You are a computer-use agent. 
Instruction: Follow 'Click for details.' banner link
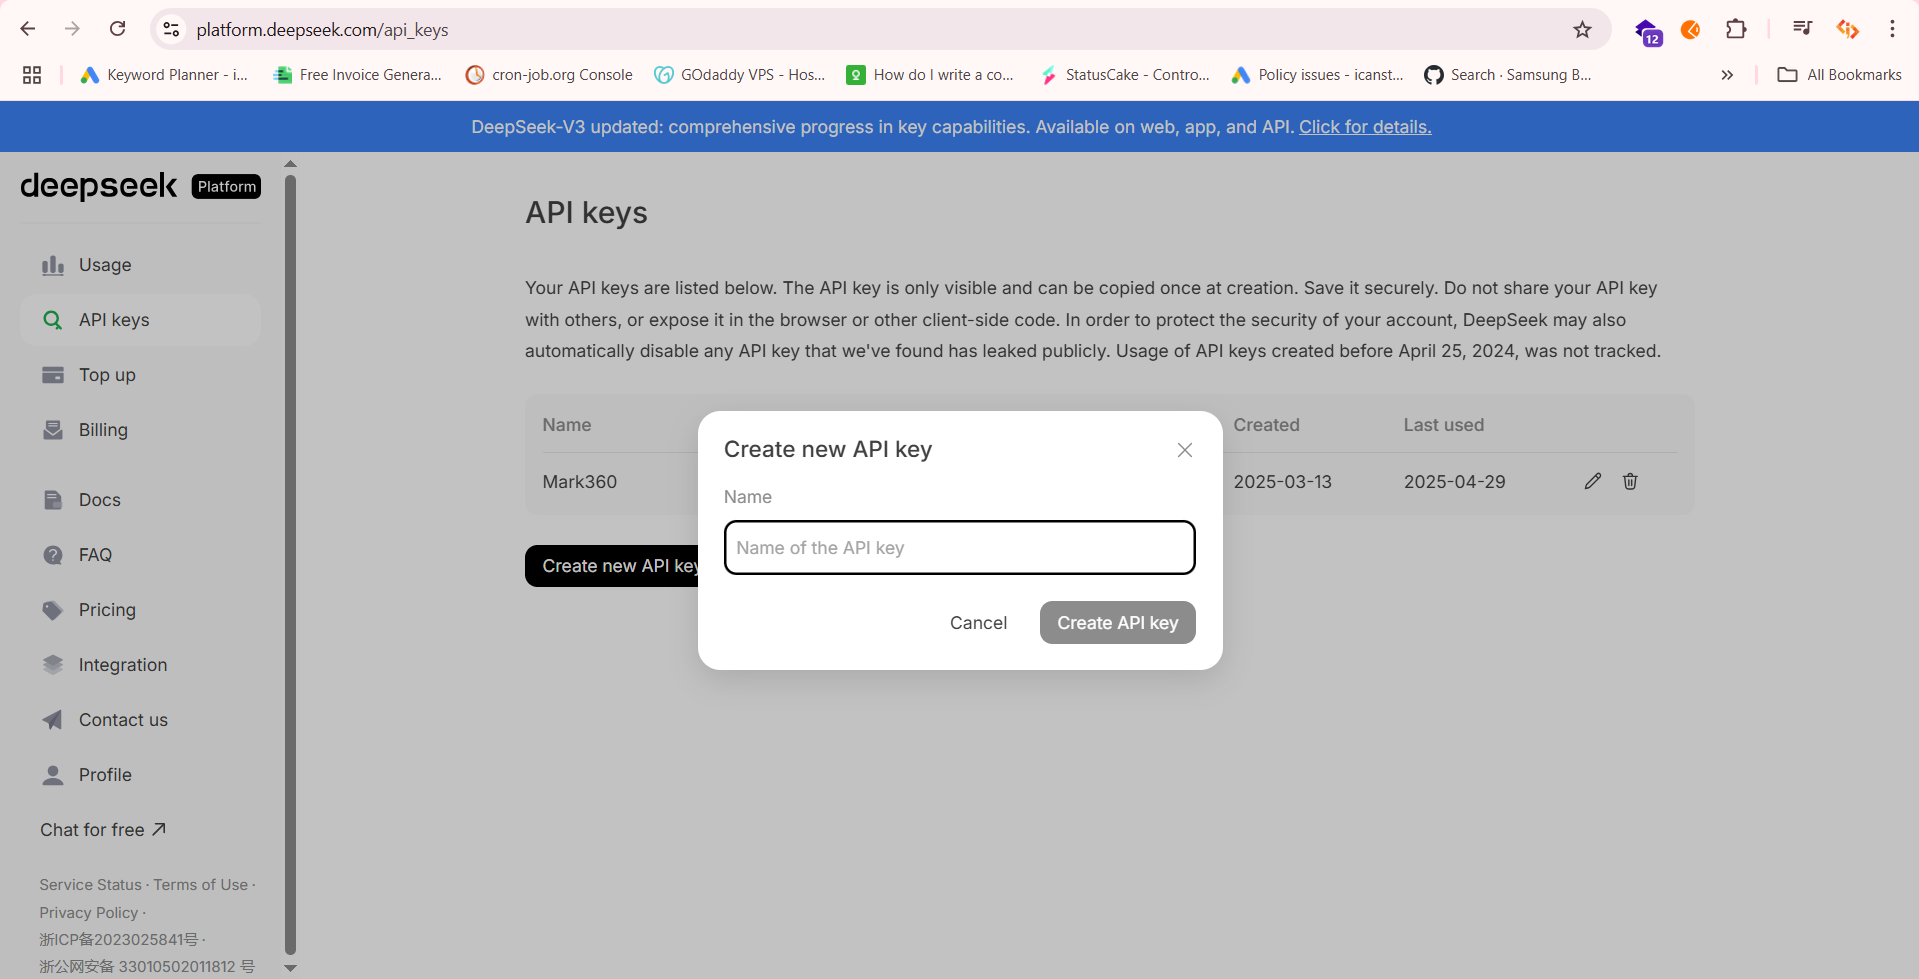[x=1365, y=127]
